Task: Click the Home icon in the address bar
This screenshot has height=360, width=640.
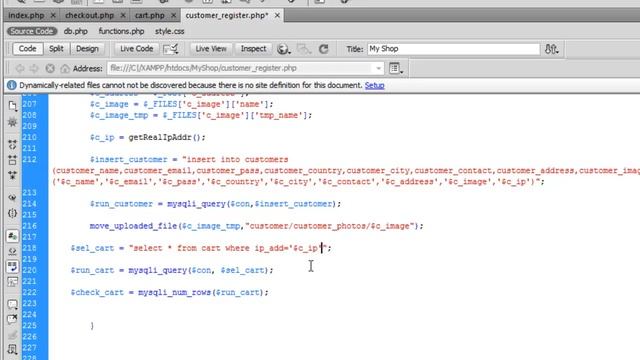Action: [x=64, y=69]
